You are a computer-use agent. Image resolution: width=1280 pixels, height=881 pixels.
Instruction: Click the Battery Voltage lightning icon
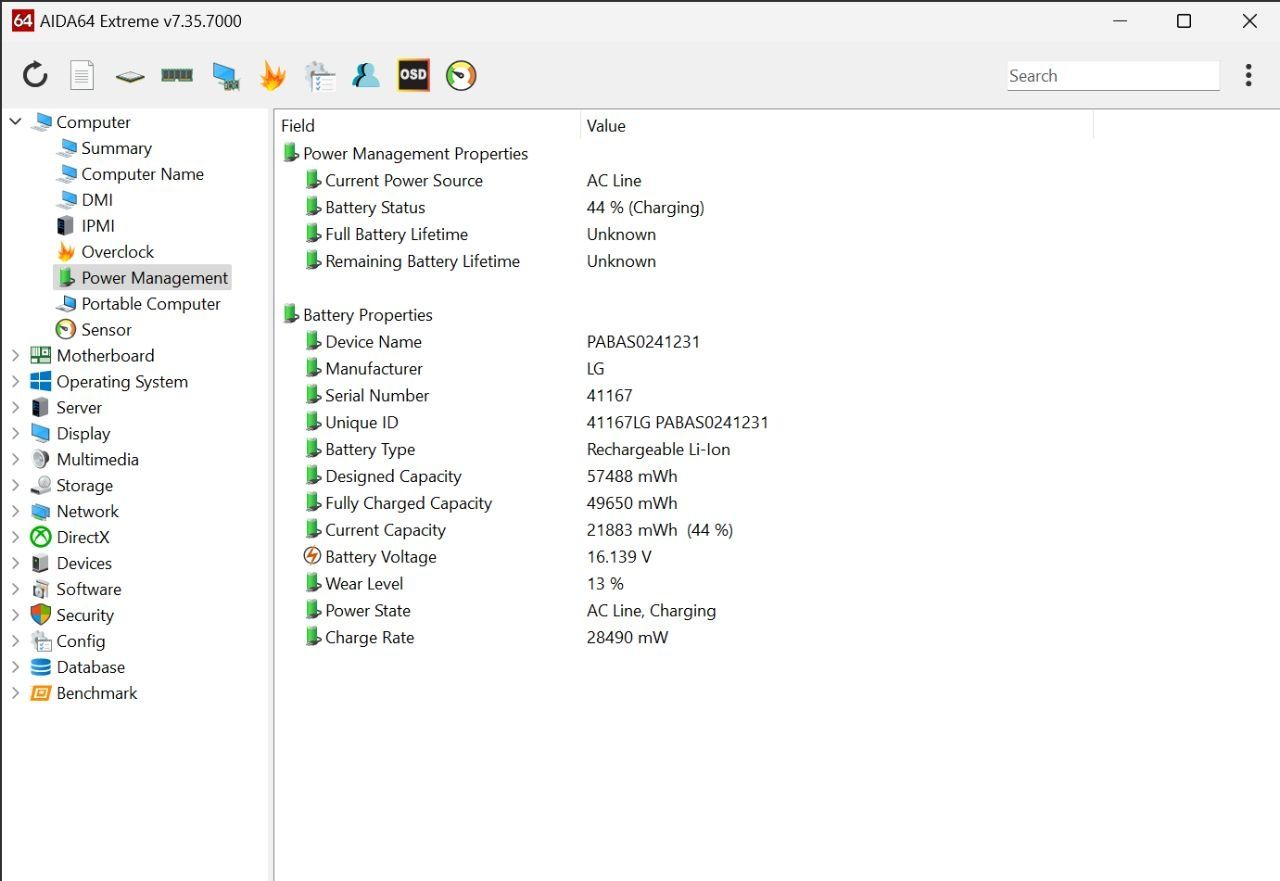coord(313,556)
